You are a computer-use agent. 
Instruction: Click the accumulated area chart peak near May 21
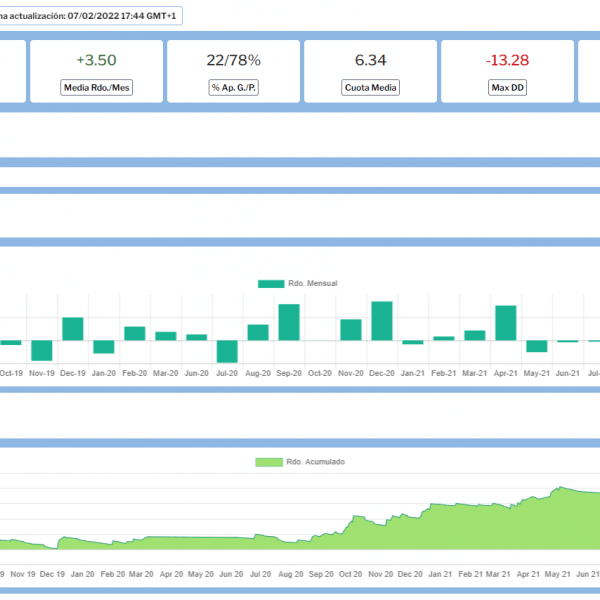[x=560, y=487]
